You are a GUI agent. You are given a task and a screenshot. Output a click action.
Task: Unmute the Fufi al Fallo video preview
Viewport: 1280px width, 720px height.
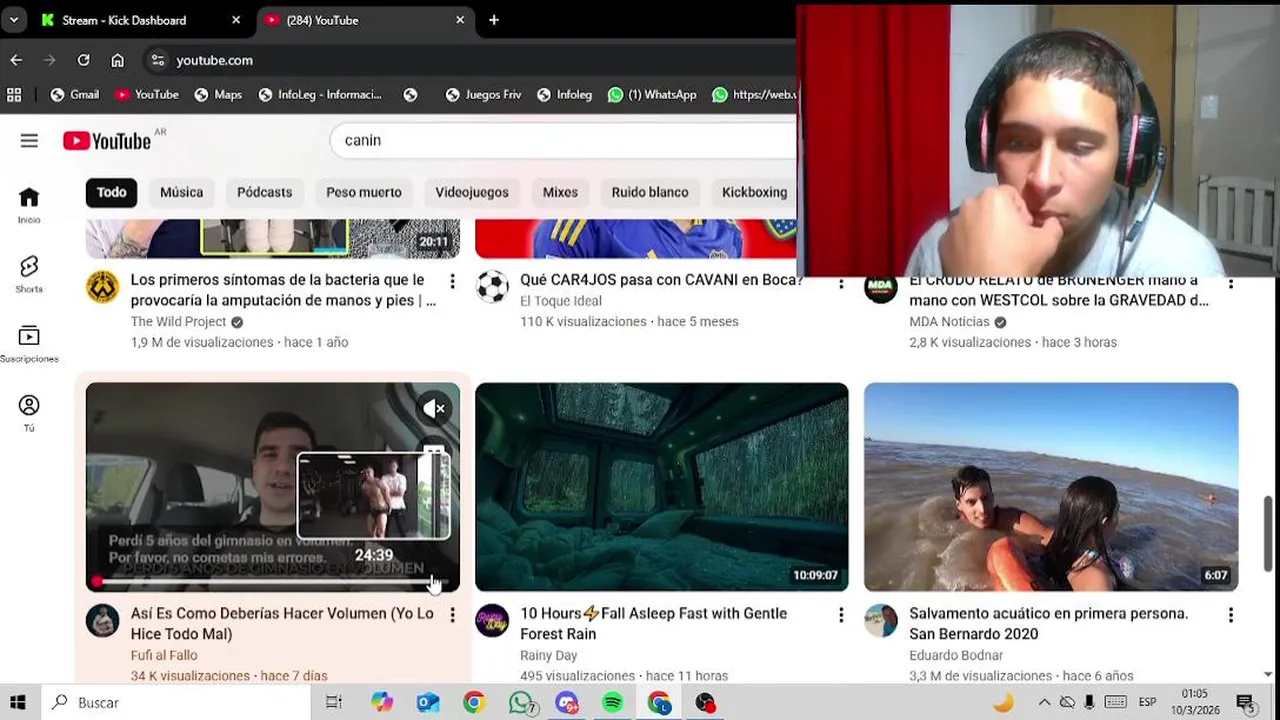pyautogui.click(x=434, y=408)
